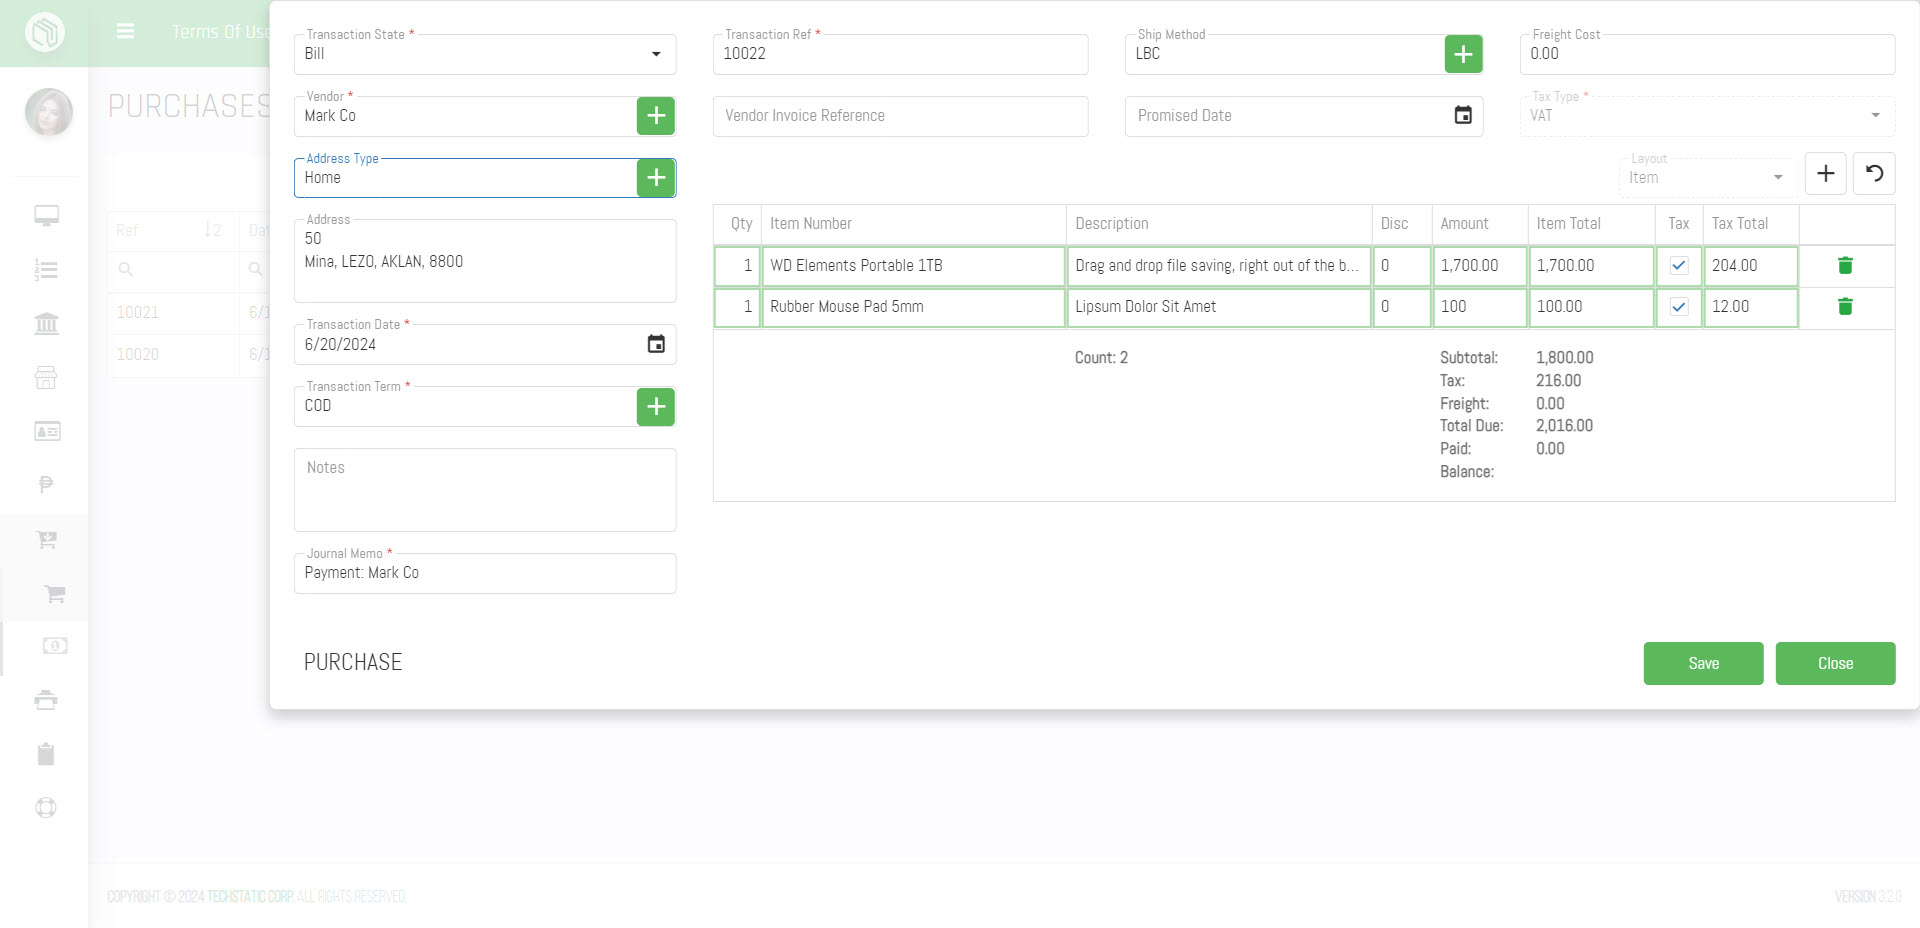The width and height of the screenshot is (1920, 928).
Task: Uncheck Tax for Rubber Mouse Pad 5mm
Action: click(1679, 307)
